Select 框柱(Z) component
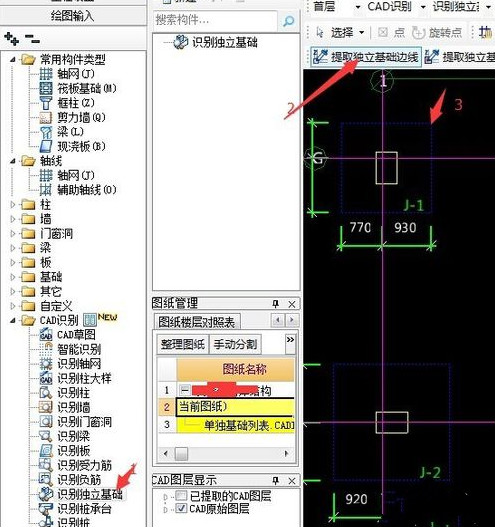 (67, 103)
